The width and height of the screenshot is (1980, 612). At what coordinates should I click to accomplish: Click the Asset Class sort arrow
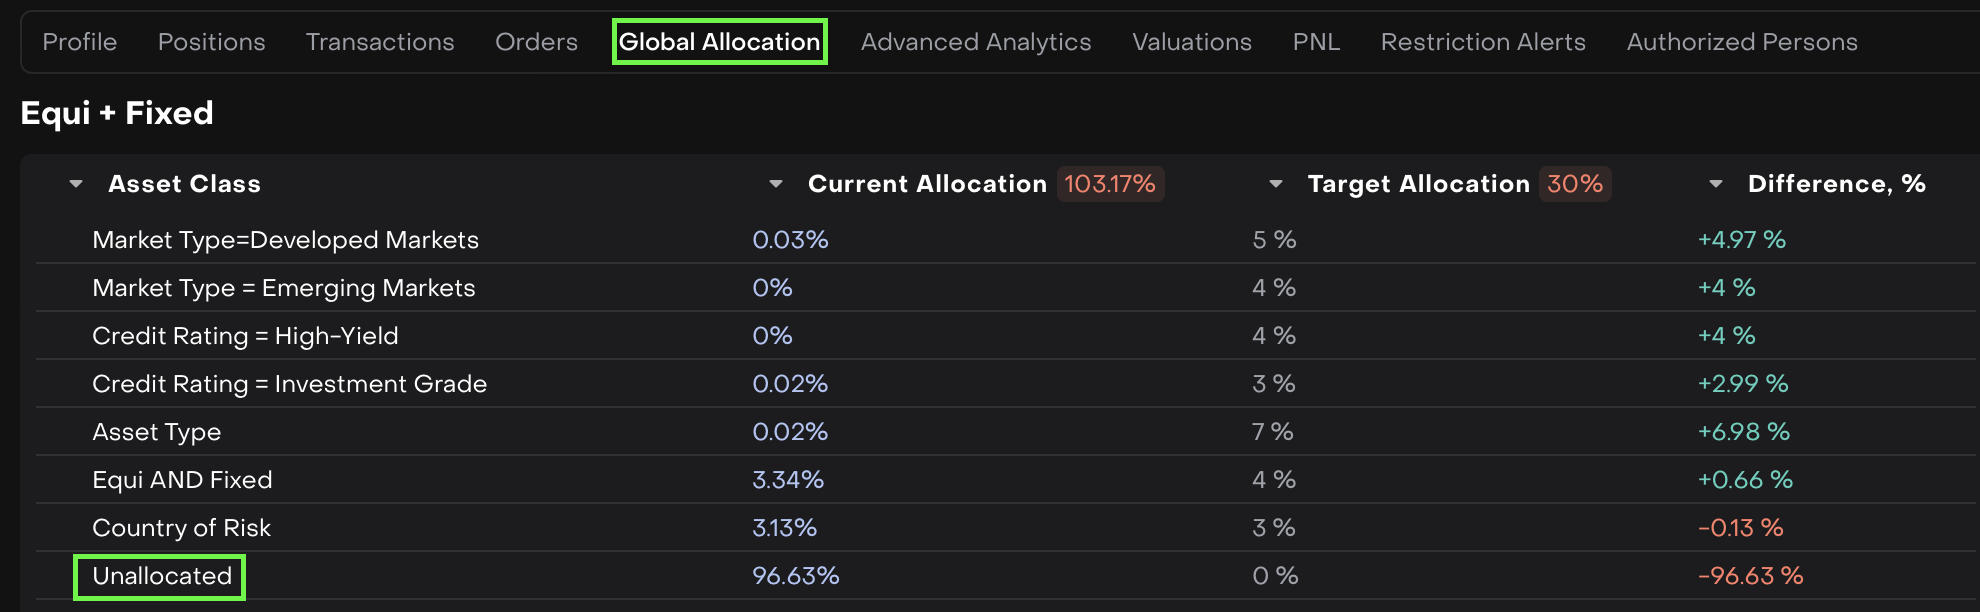76,184
